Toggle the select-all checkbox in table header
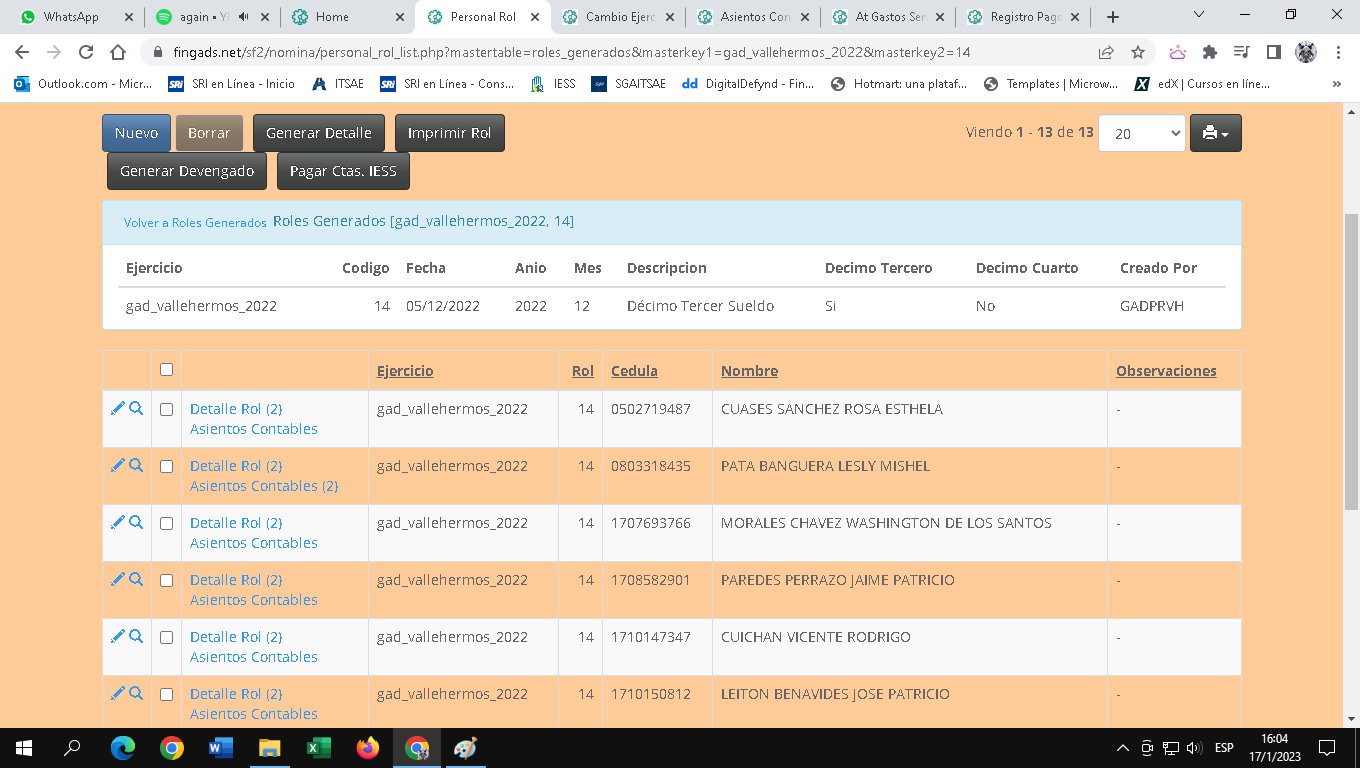Viewport: 1360px width, 768px height. click(x=166, y=370)
